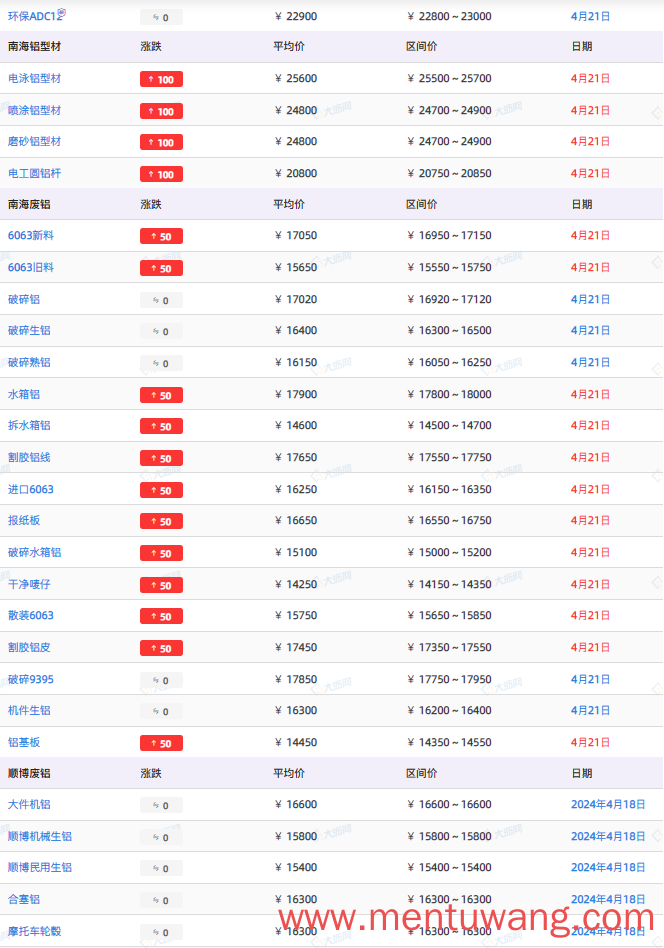Open the 散装6063 link

coord(31,615)
